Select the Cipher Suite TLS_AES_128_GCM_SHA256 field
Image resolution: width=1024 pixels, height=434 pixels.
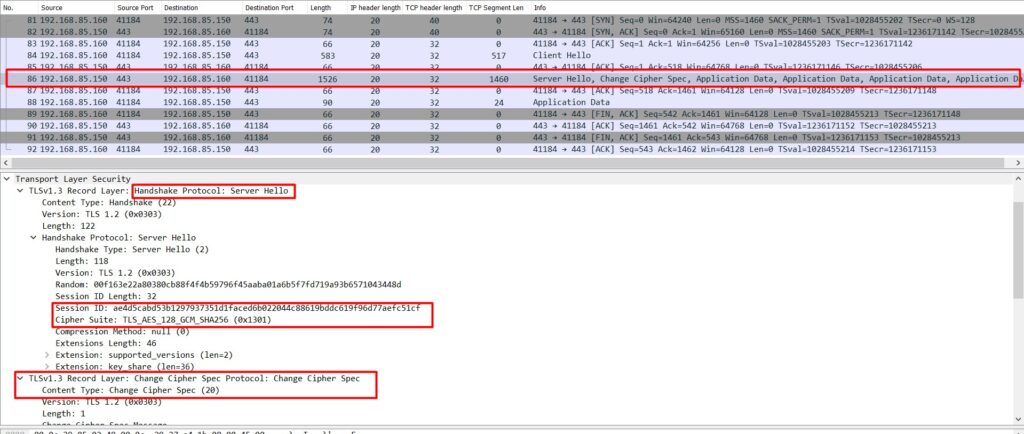[163, 320]
